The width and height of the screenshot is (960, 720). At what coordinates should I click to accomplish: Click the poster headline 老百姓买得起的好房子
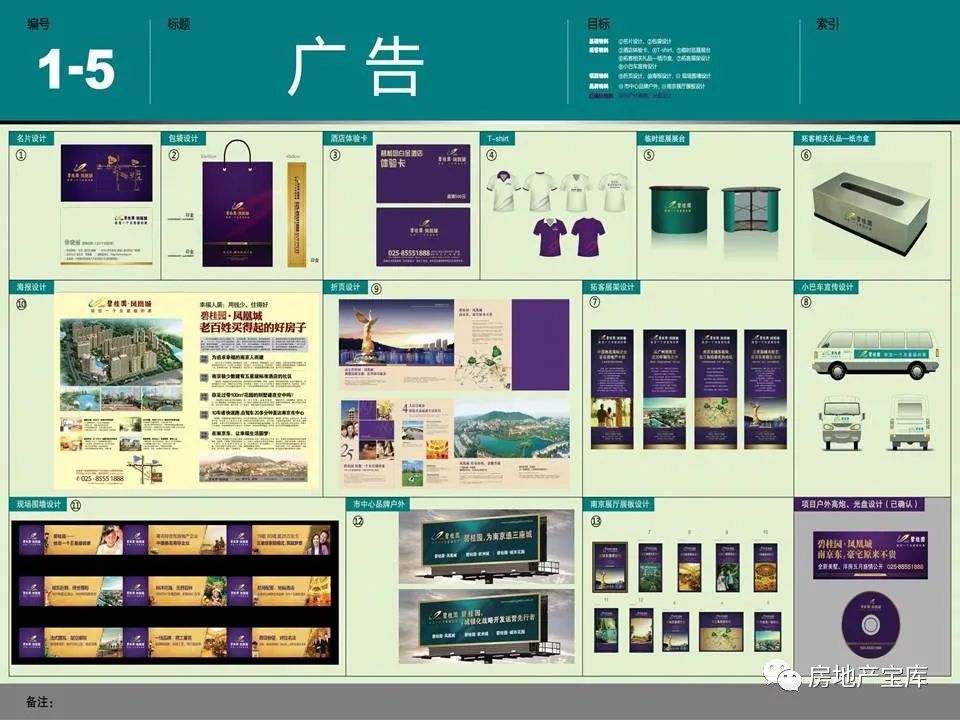coord(253,328)
